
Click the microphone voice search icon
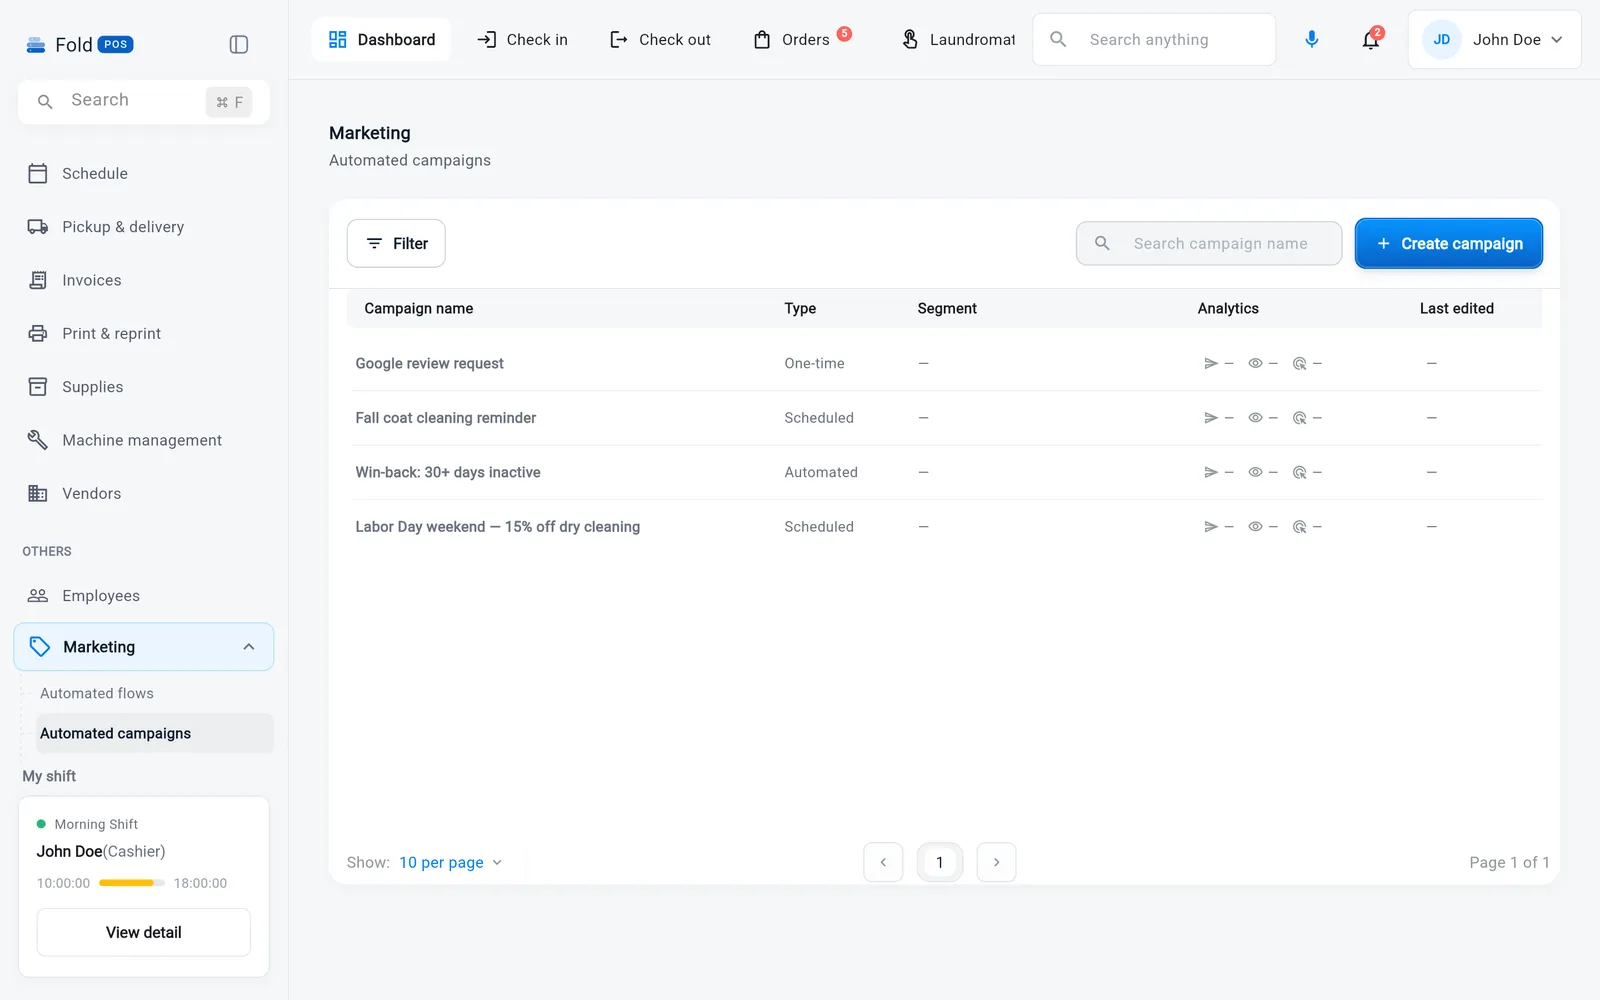click(1312, 39)
